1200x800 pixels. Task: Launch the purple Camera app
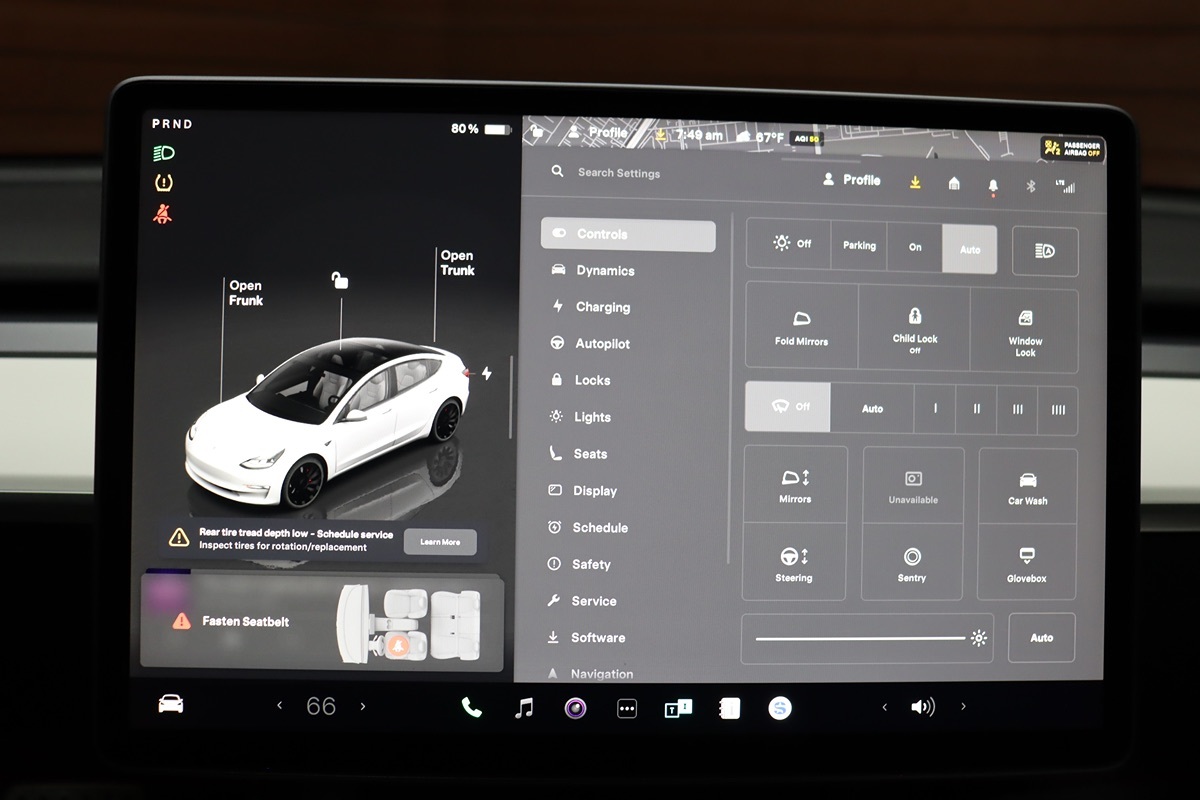pyautogui.click(x=575, y=708)
